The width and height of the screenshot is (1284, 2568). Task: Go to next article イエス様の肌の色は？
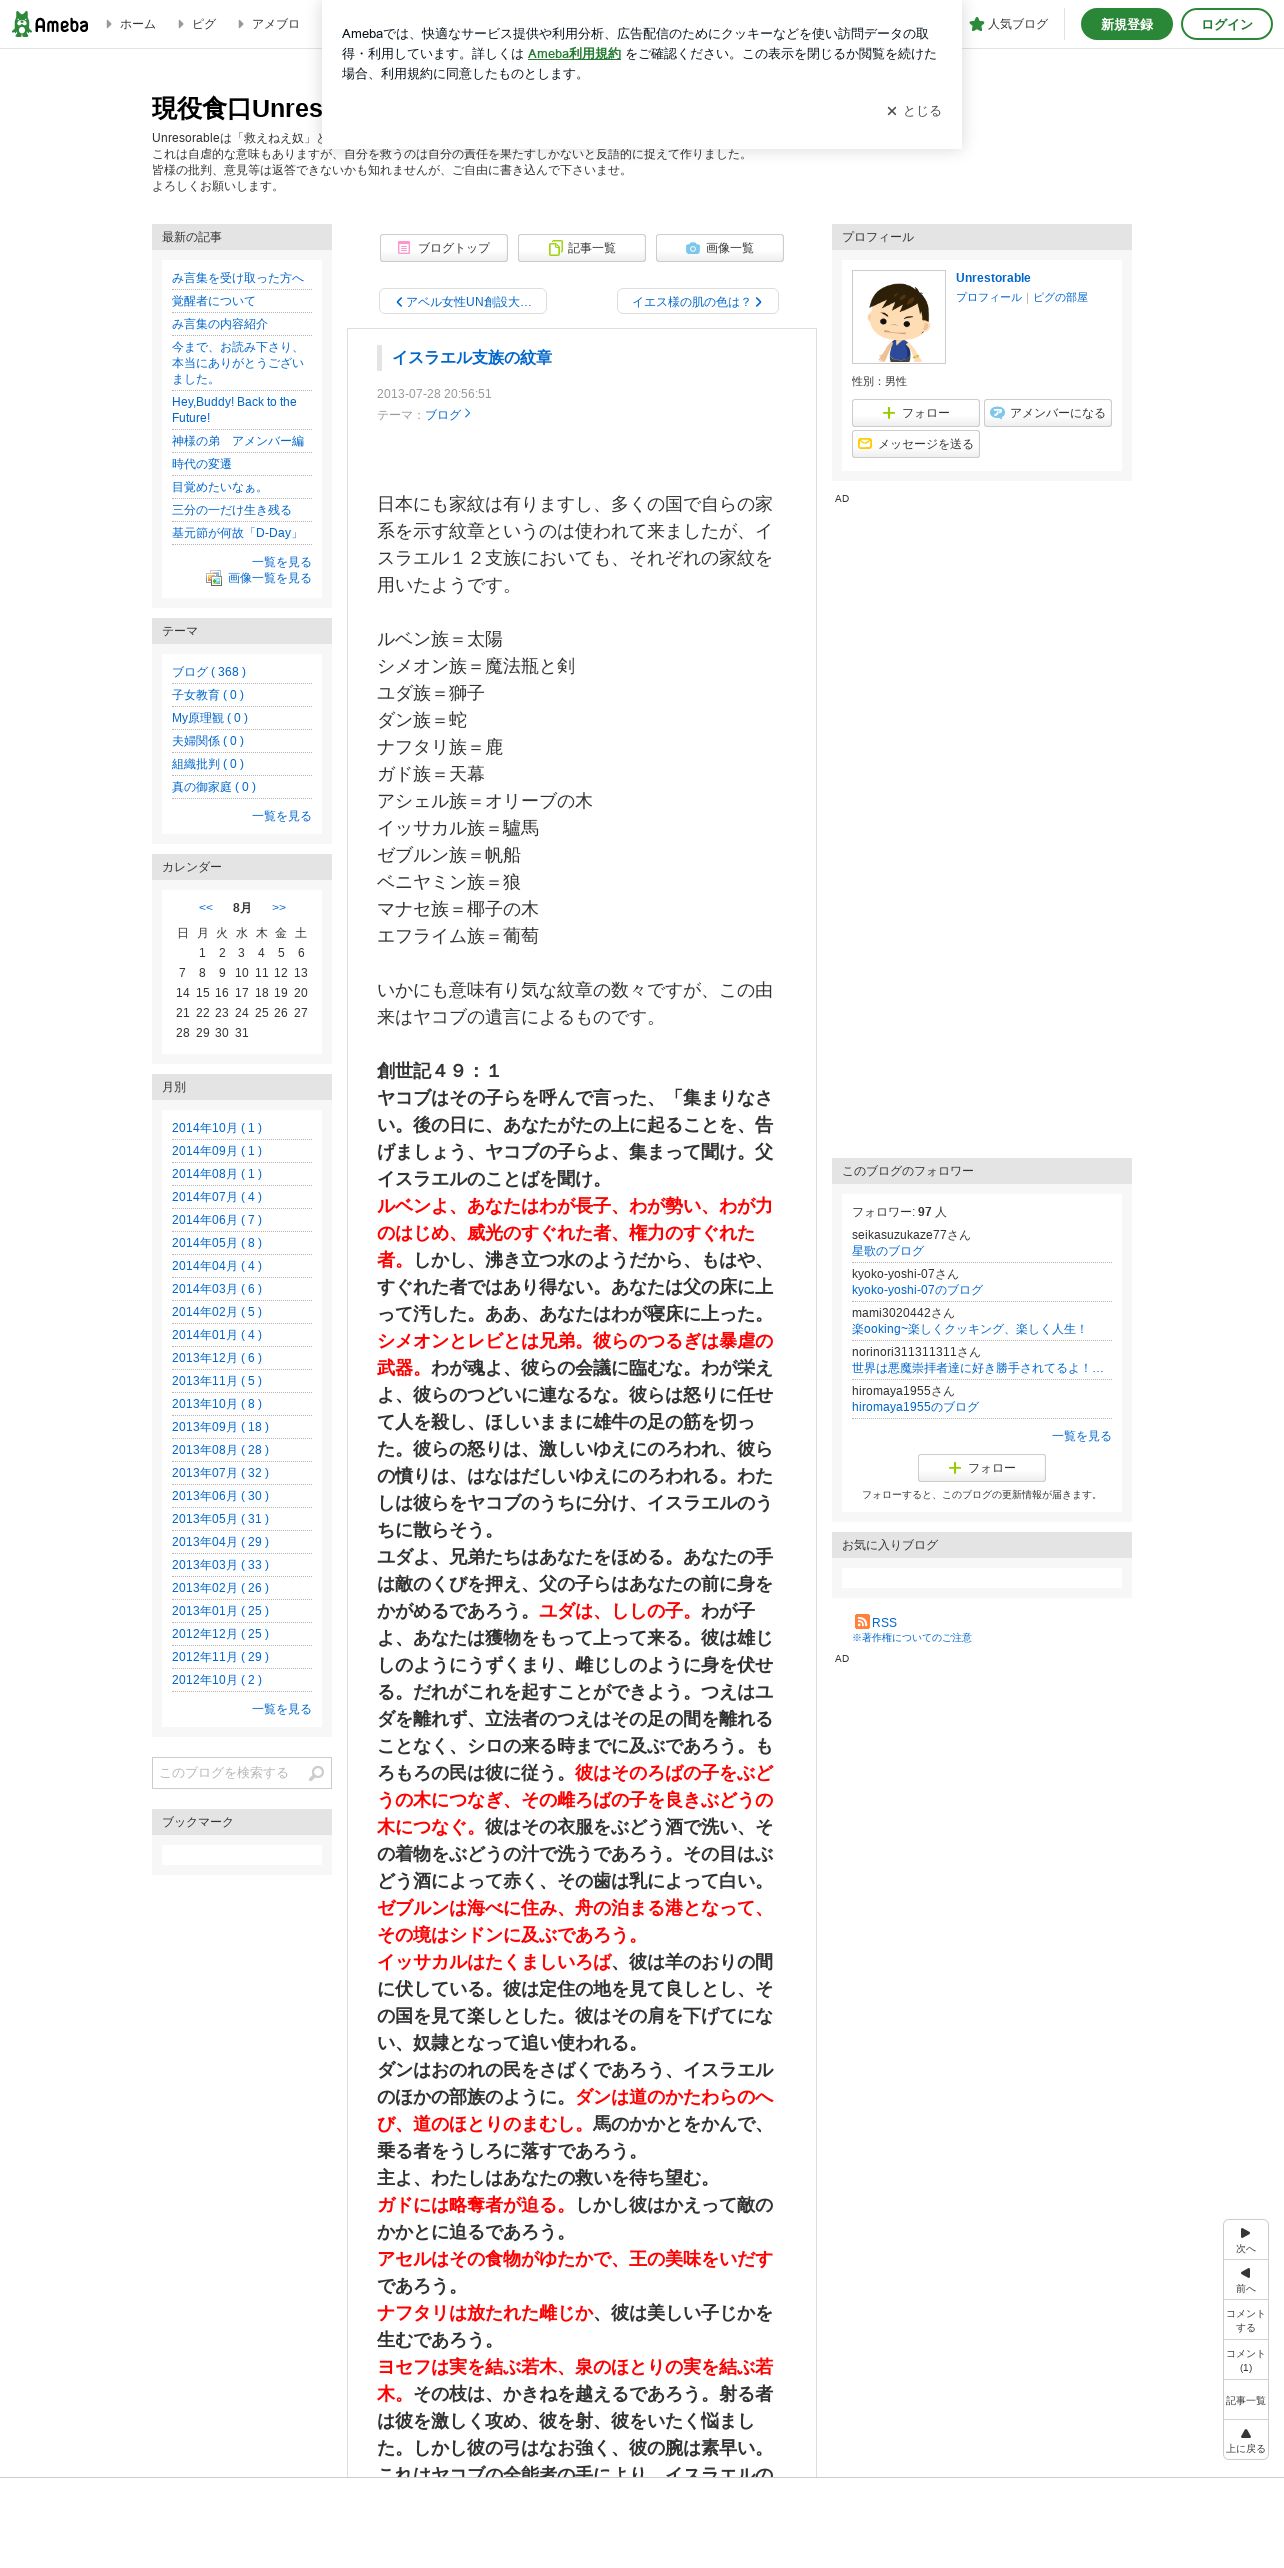698,302
